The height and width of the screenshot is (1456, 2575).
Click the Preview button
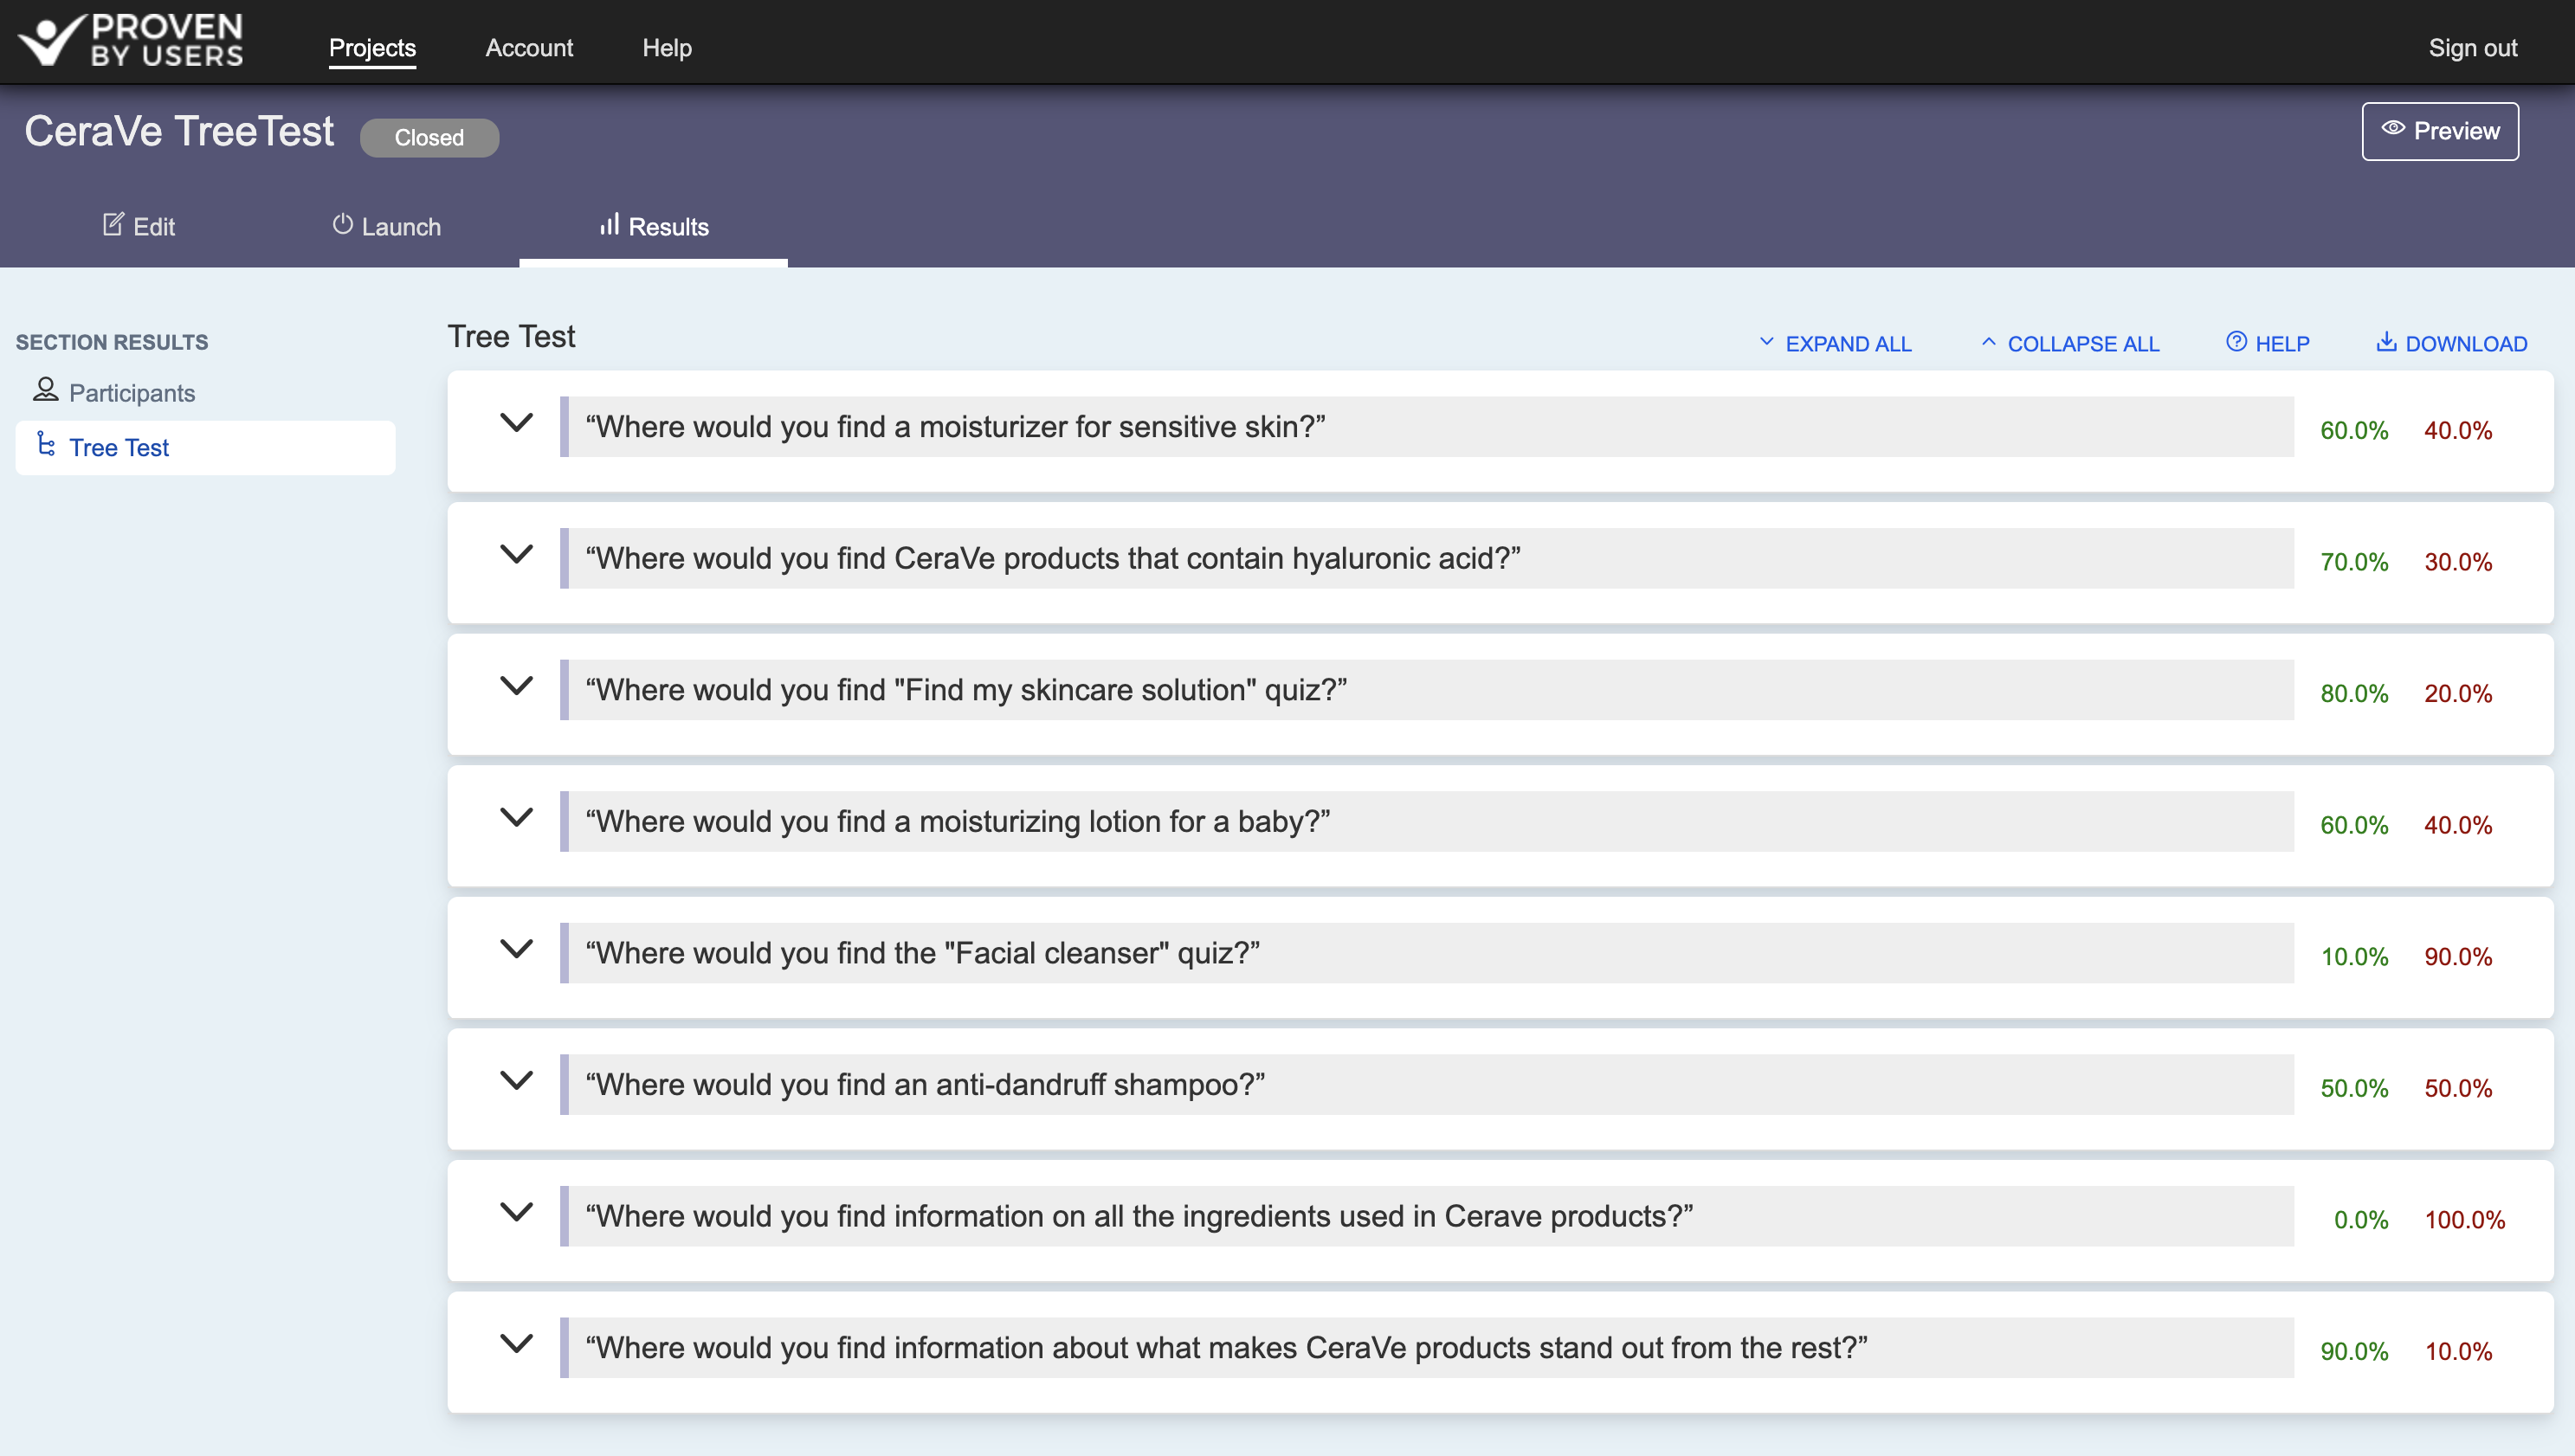[2440, 131]
